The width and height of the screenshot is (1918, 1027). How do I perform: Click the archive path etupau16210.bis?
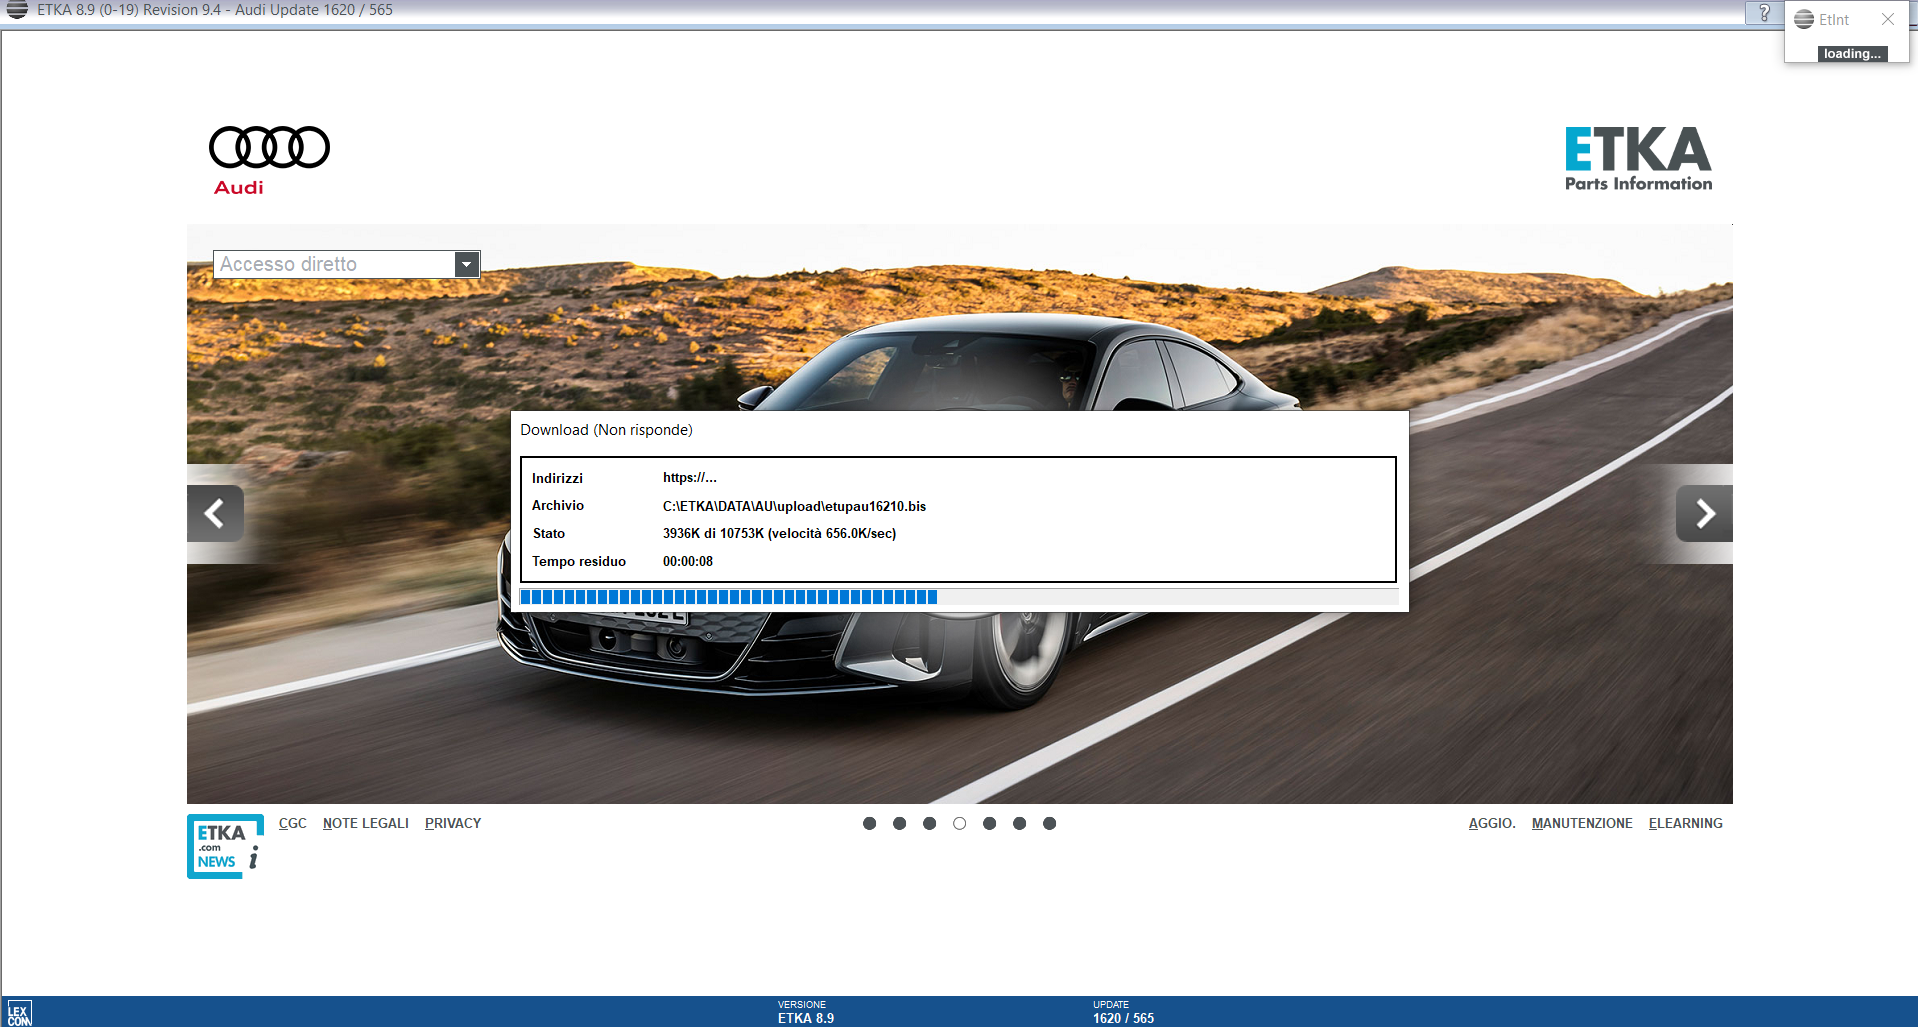[x=794, y=506]
